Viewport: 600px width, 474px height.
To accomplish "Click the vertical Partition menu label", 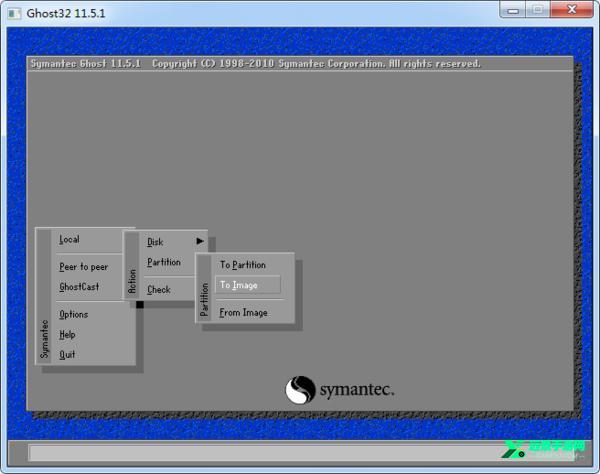I will [204, 300].
